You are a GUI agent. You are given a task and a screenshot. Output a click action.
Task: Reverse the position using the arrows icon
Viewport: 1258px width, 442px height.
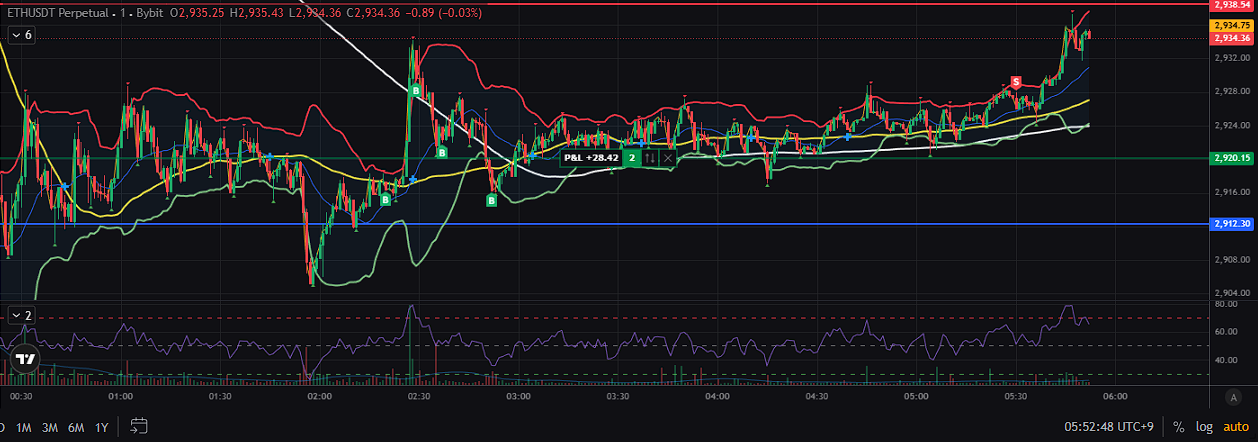click(x=650, y=158)
